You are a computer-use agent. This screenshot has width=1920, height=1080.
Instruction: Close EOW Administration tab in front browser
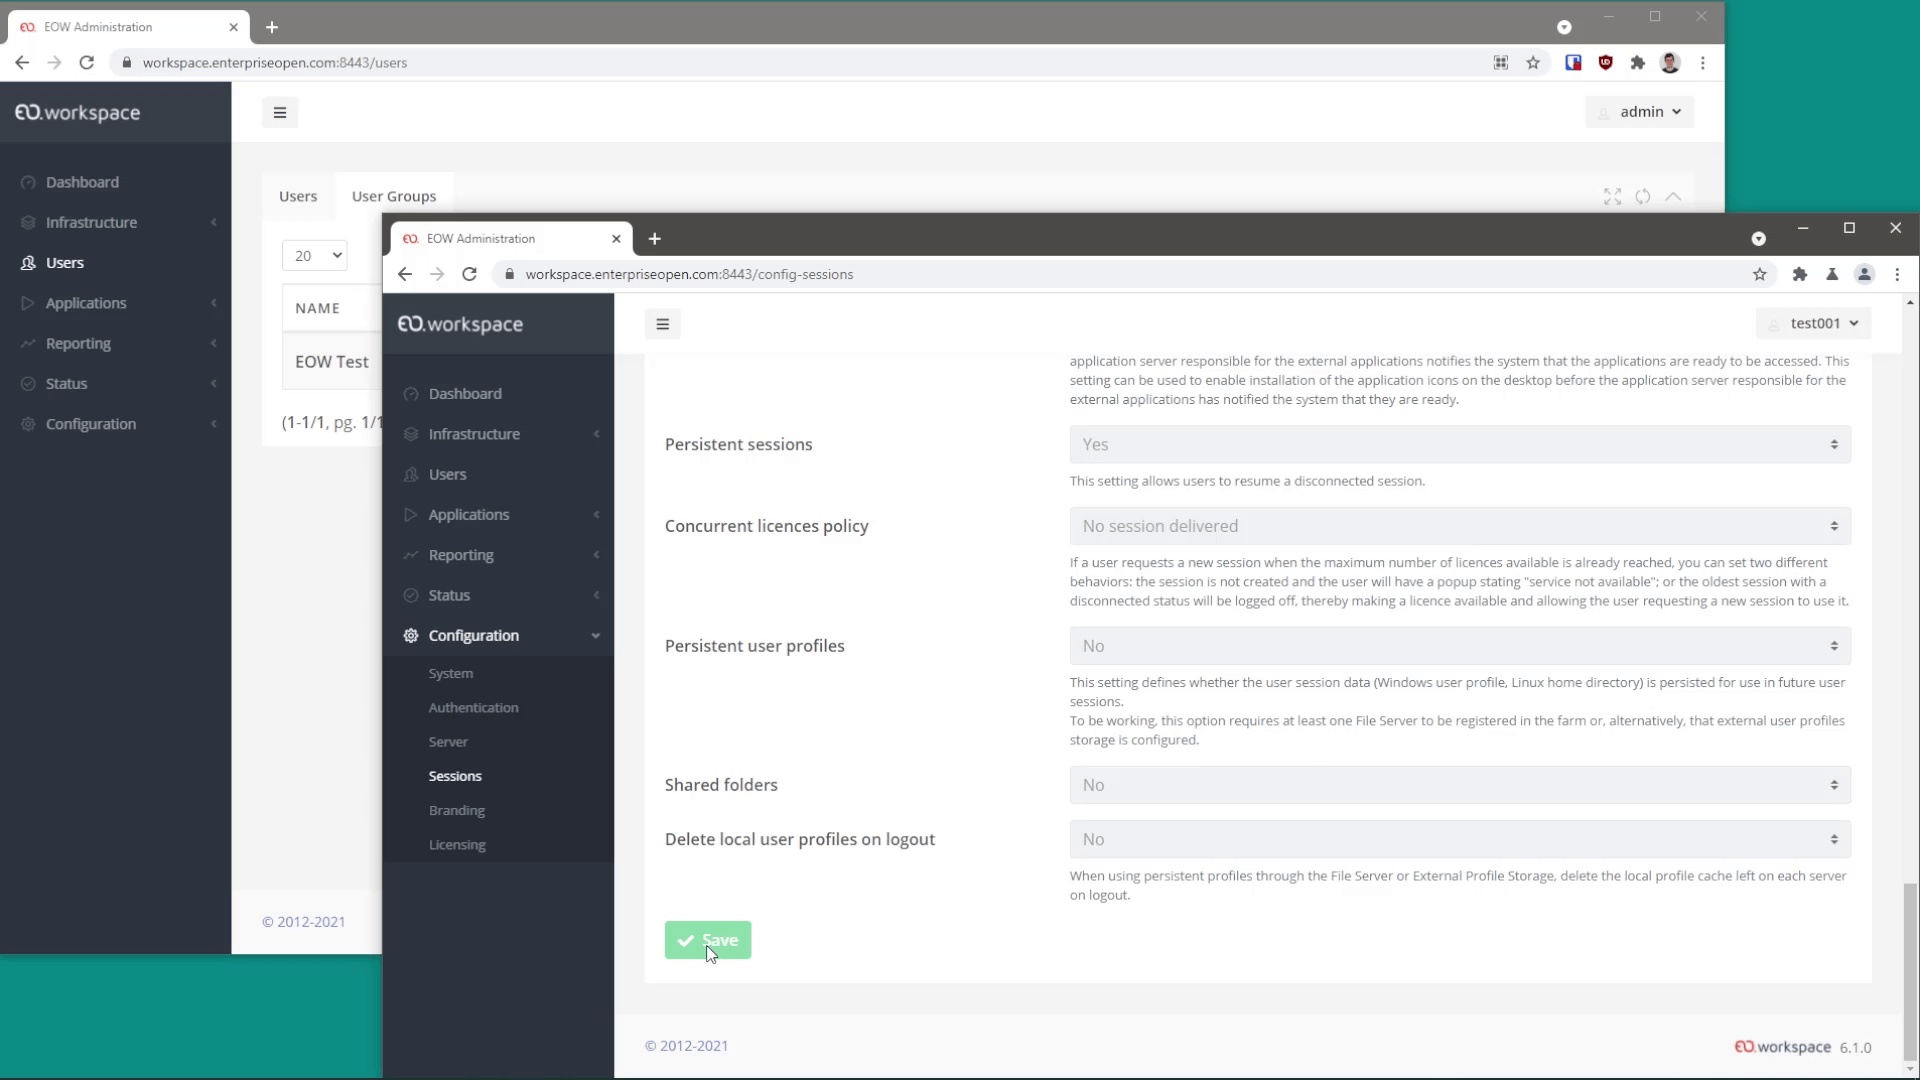(616, 239)
